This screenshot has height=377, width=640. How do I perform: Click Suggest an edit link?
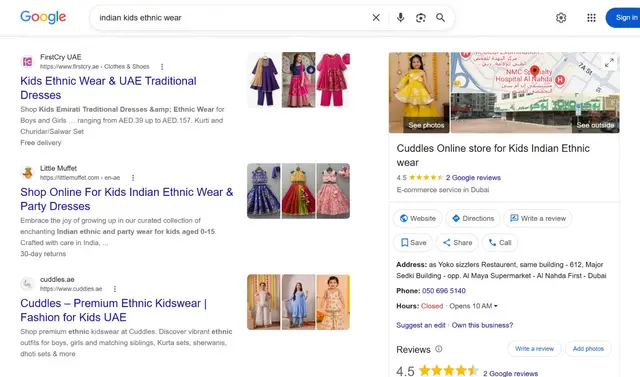[420, 325]
